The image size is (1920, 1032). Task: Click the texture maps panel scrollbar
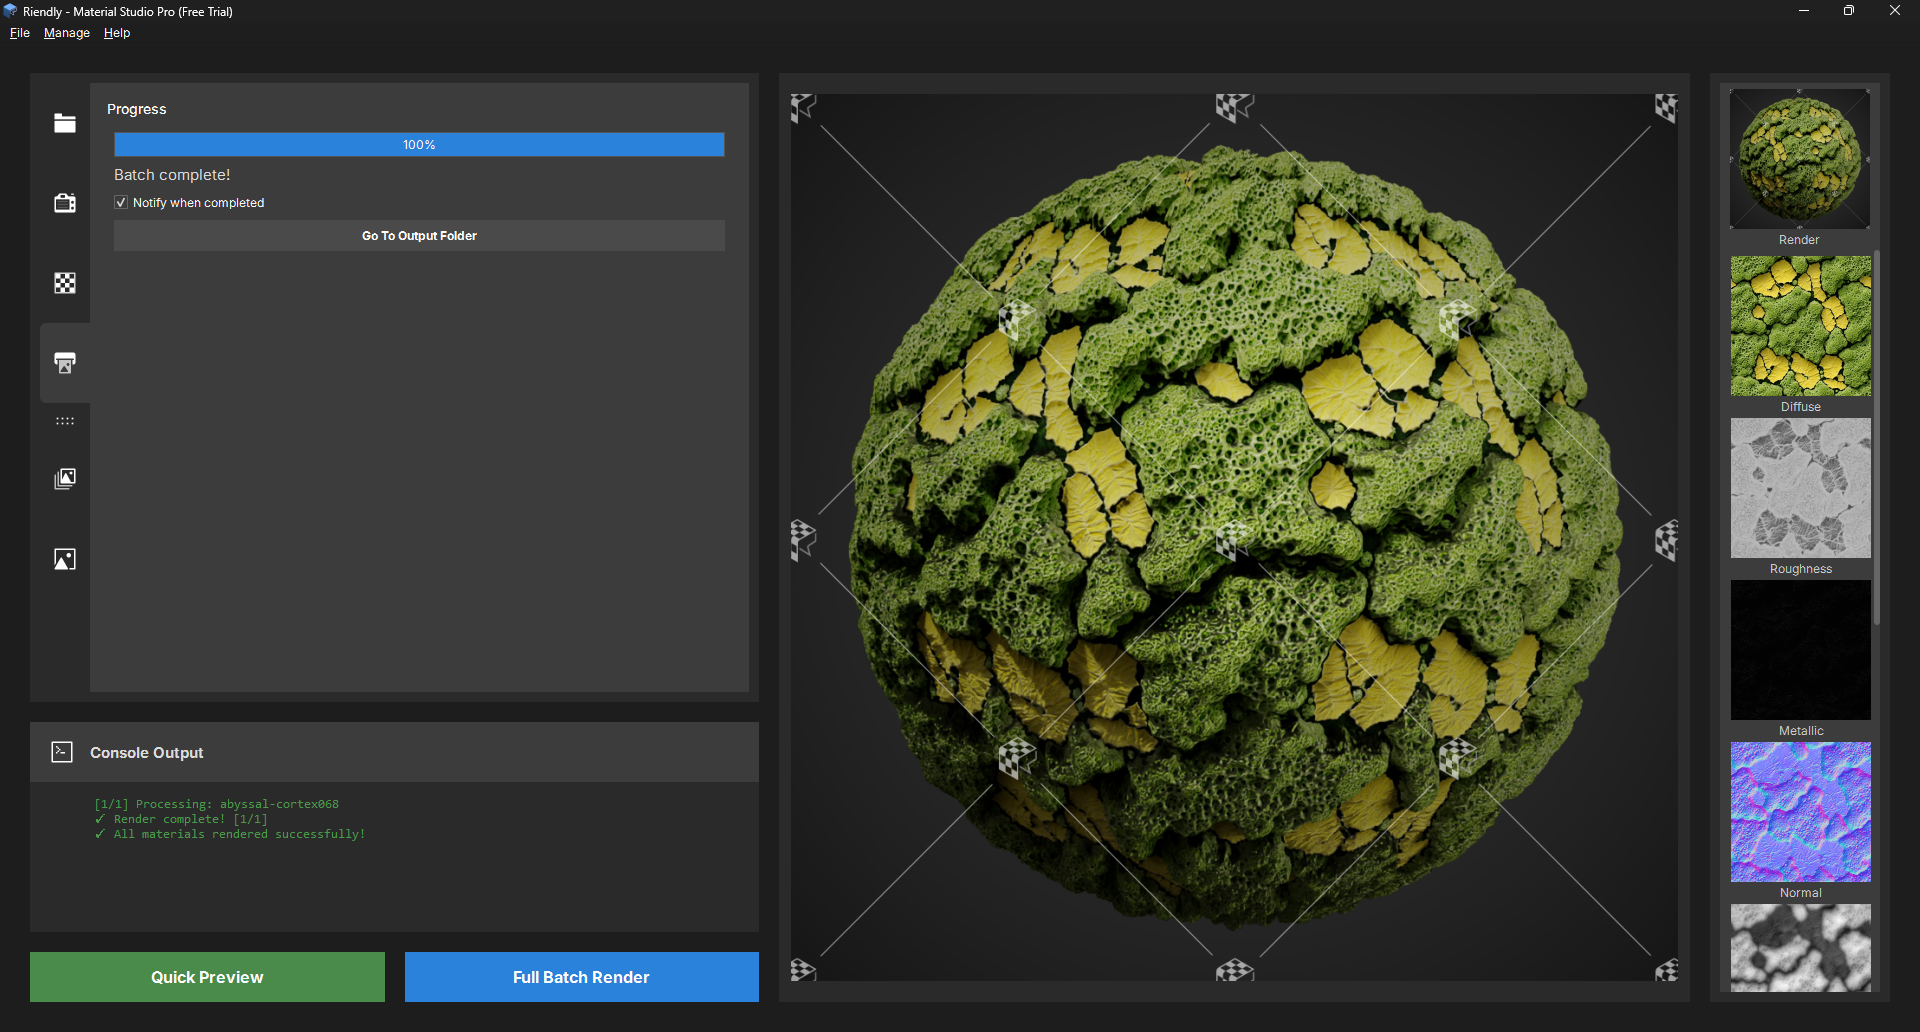click(x=1877, y=438)
